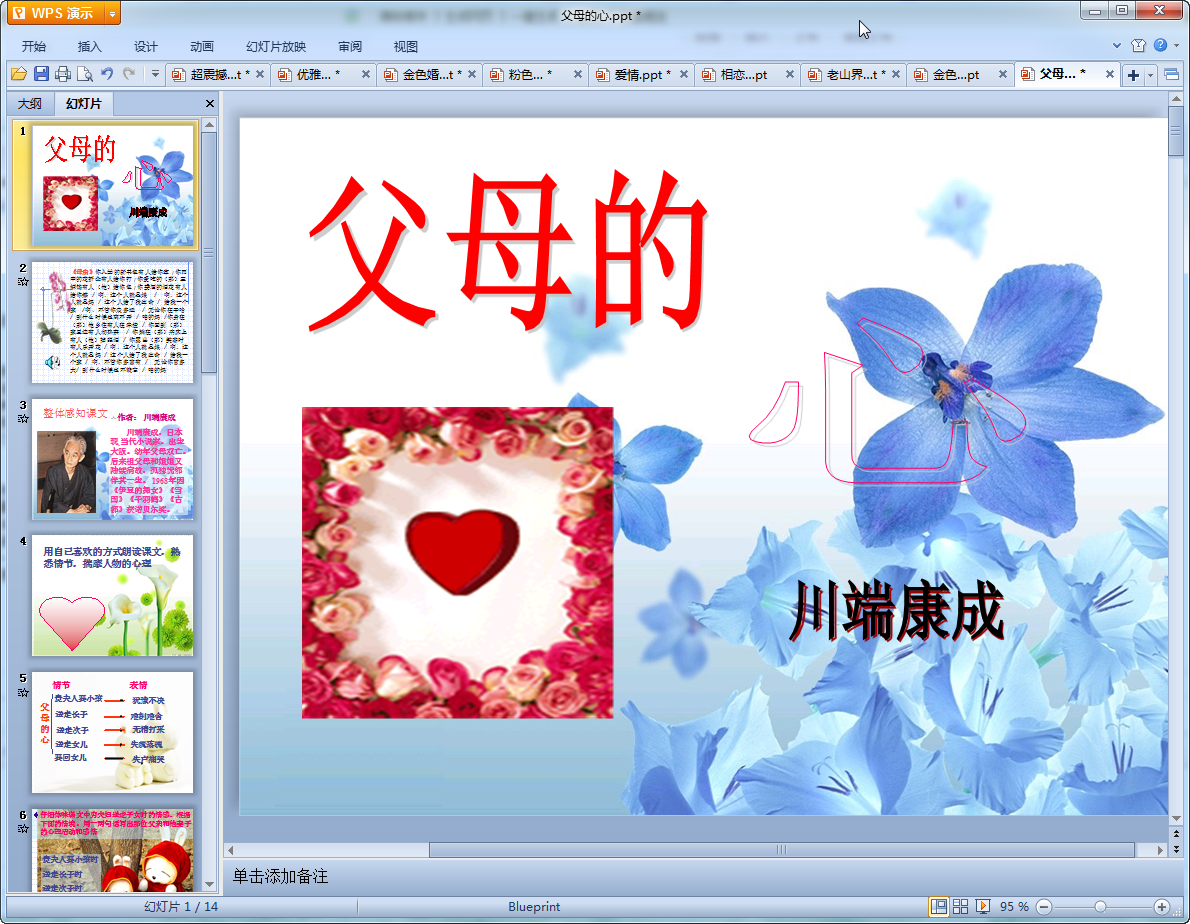Image resolution: width=1190 pixels, height=924 pixels.
Task: Open the tab list window icon
Action: [1171, 74]
